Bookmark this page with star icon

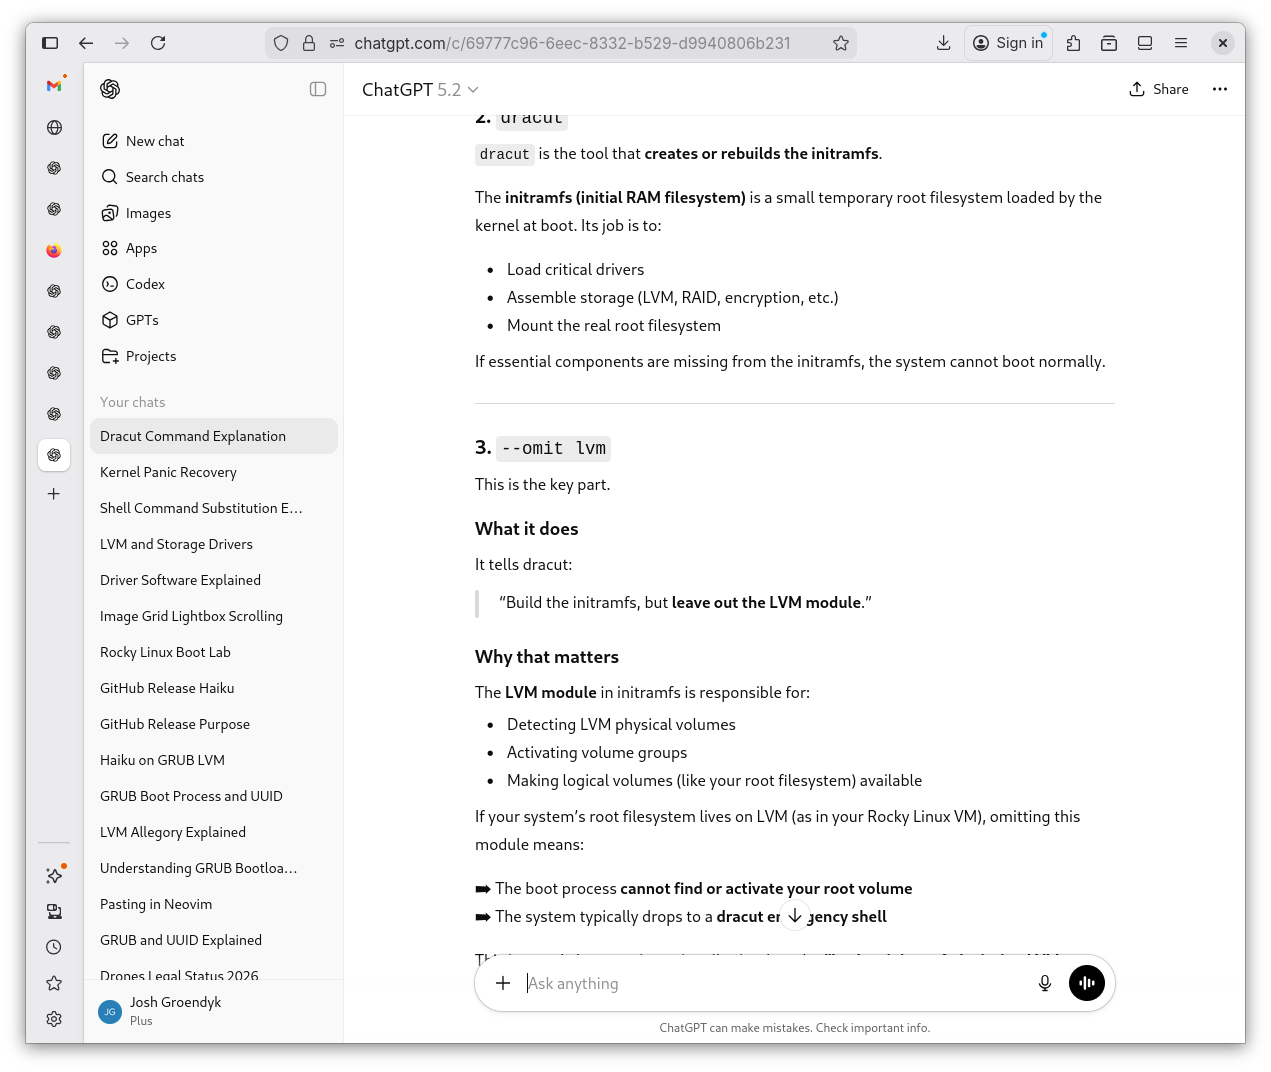840,43
